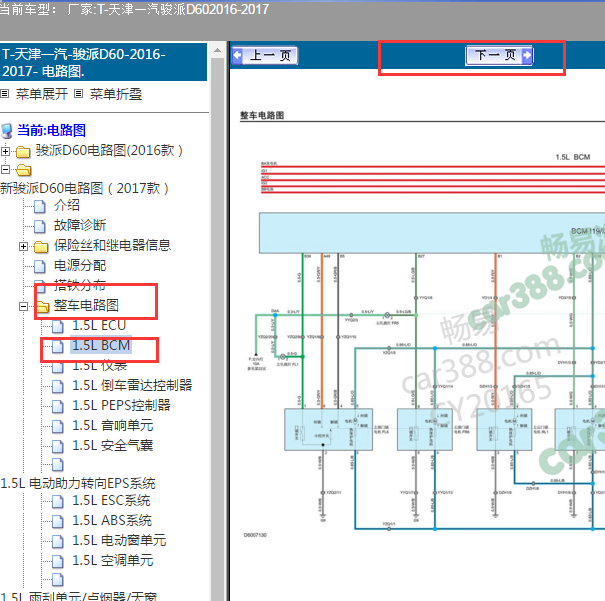
Task: Open the 介绍 page
Action: coord(67,205)
